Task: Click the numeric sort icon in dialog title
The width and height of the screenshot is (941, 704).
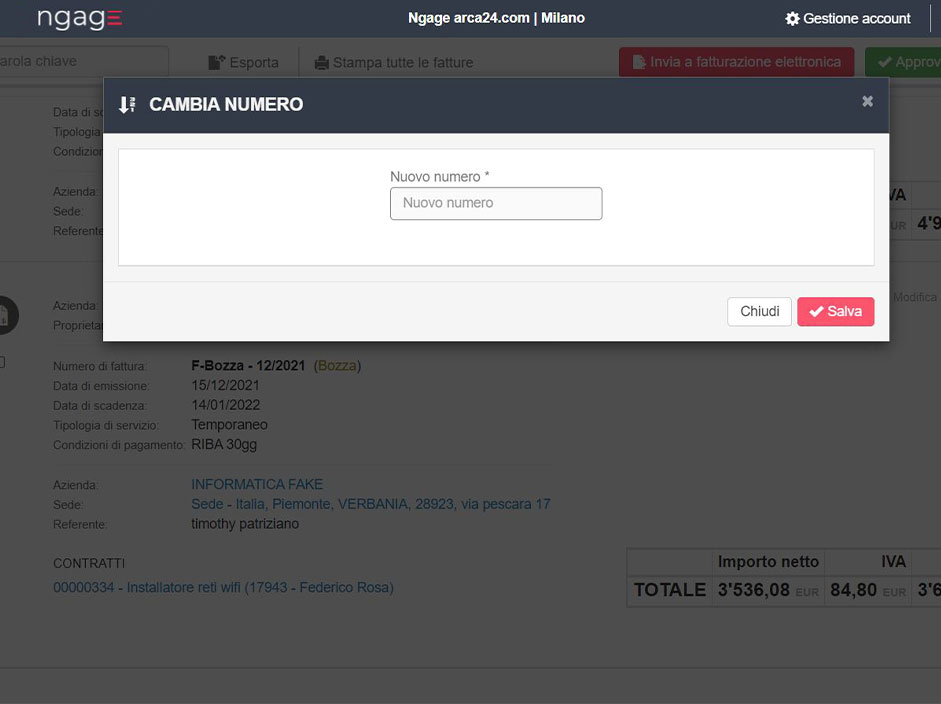Action: (127, 105)
